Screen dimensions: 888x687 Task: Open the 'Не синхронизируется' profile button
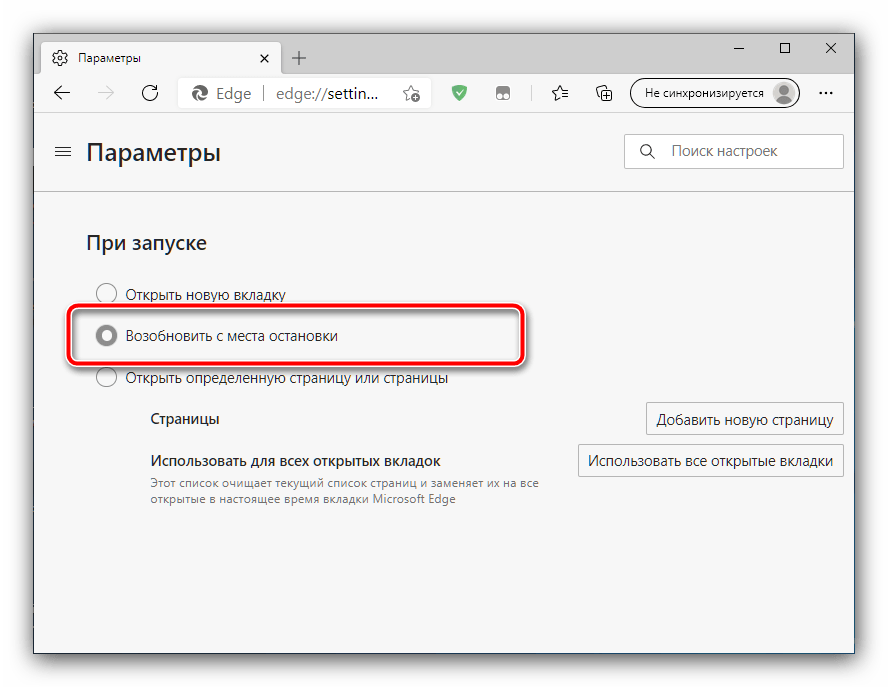point(715,93)
